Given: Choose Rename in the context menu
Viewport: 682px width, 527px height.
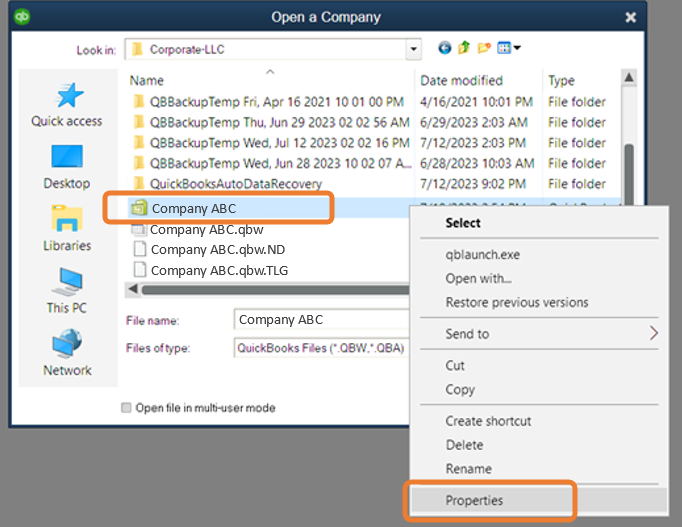Looking at the screenshot, I should [468, 469].
